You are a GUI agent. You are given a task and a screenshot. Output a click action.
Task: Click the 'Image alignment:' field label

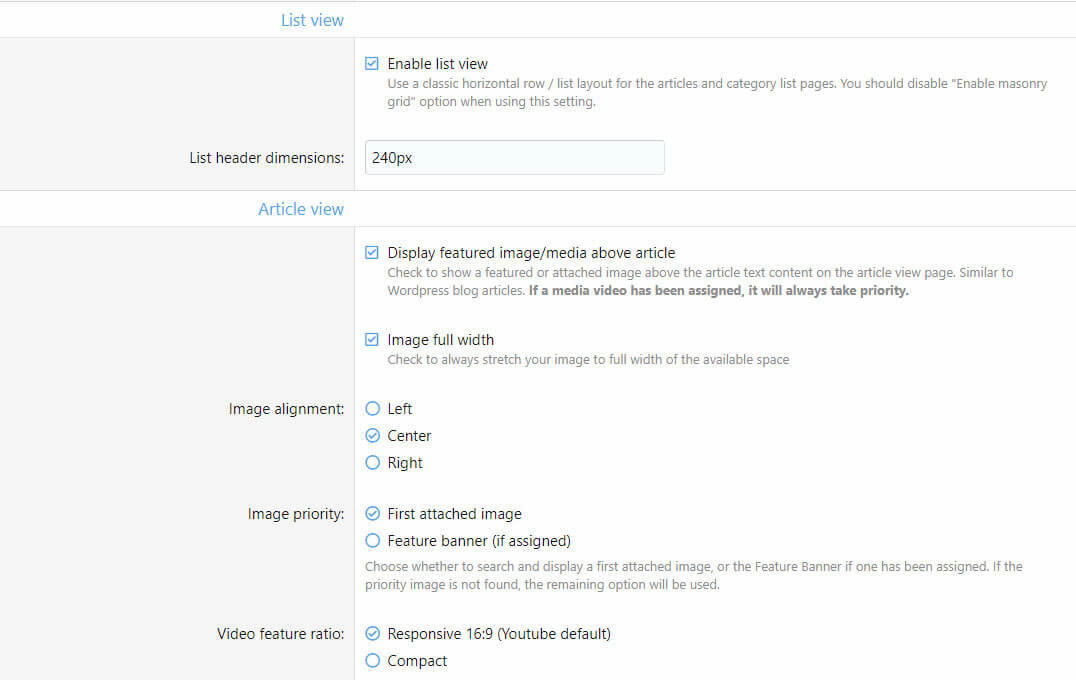[286, 409]
